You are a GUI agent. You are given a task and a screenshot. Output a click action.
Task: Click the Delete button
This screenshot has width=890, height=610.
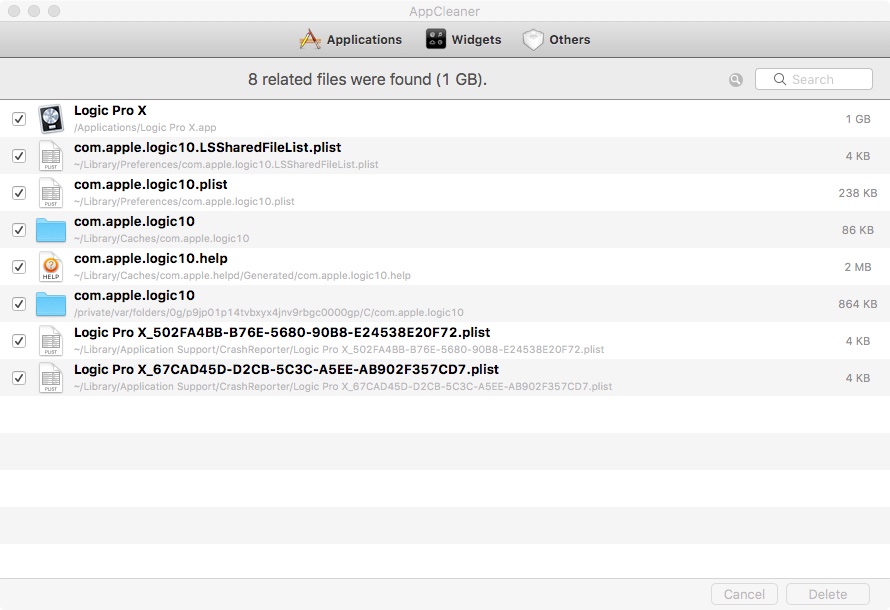828,594
